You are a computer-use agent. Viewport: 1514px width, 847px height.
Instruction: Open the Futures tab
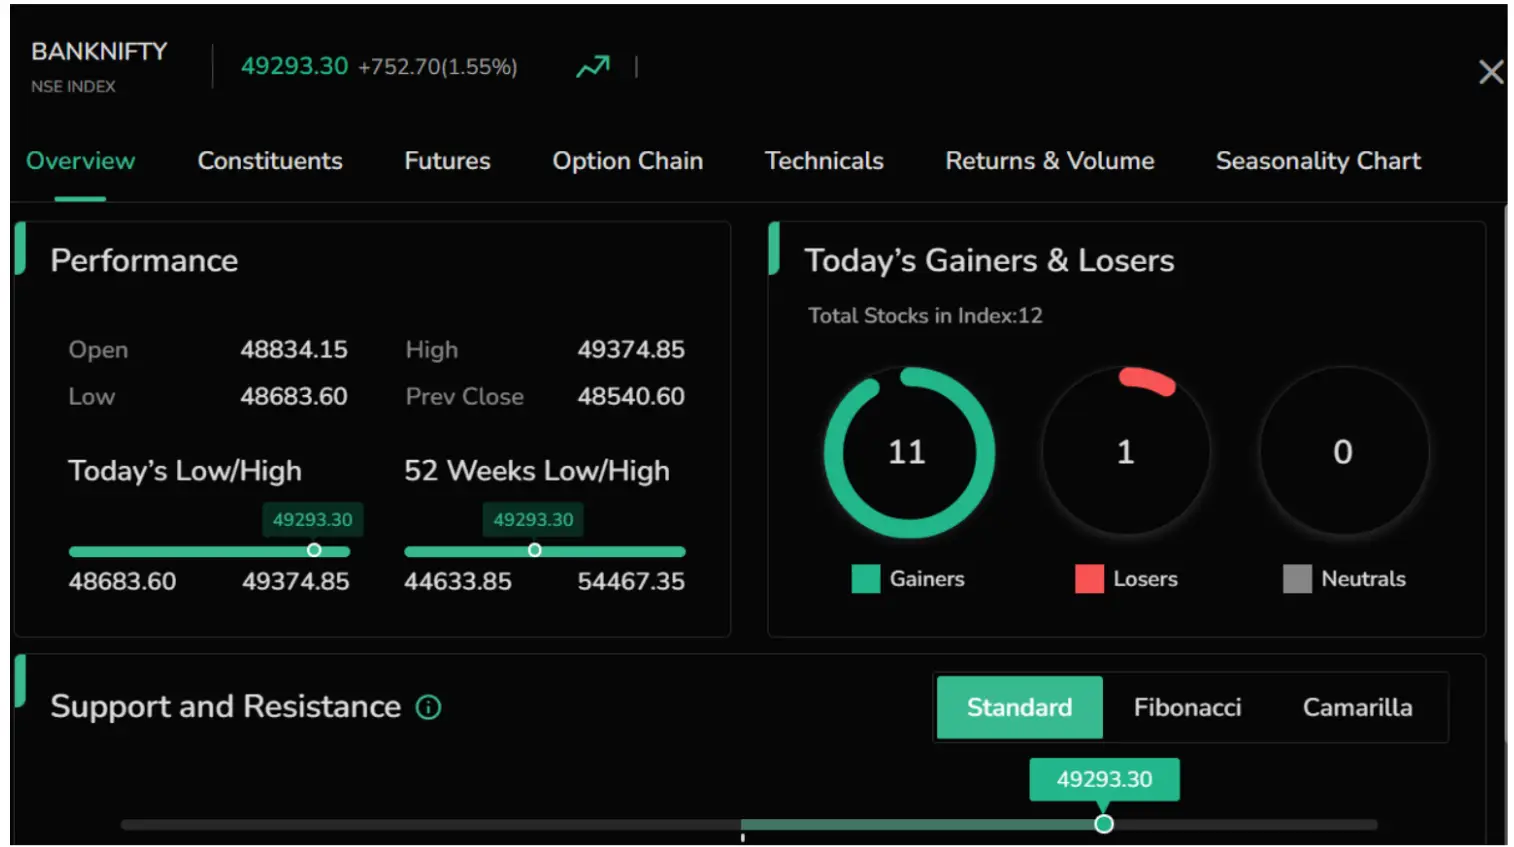(447, 161)
